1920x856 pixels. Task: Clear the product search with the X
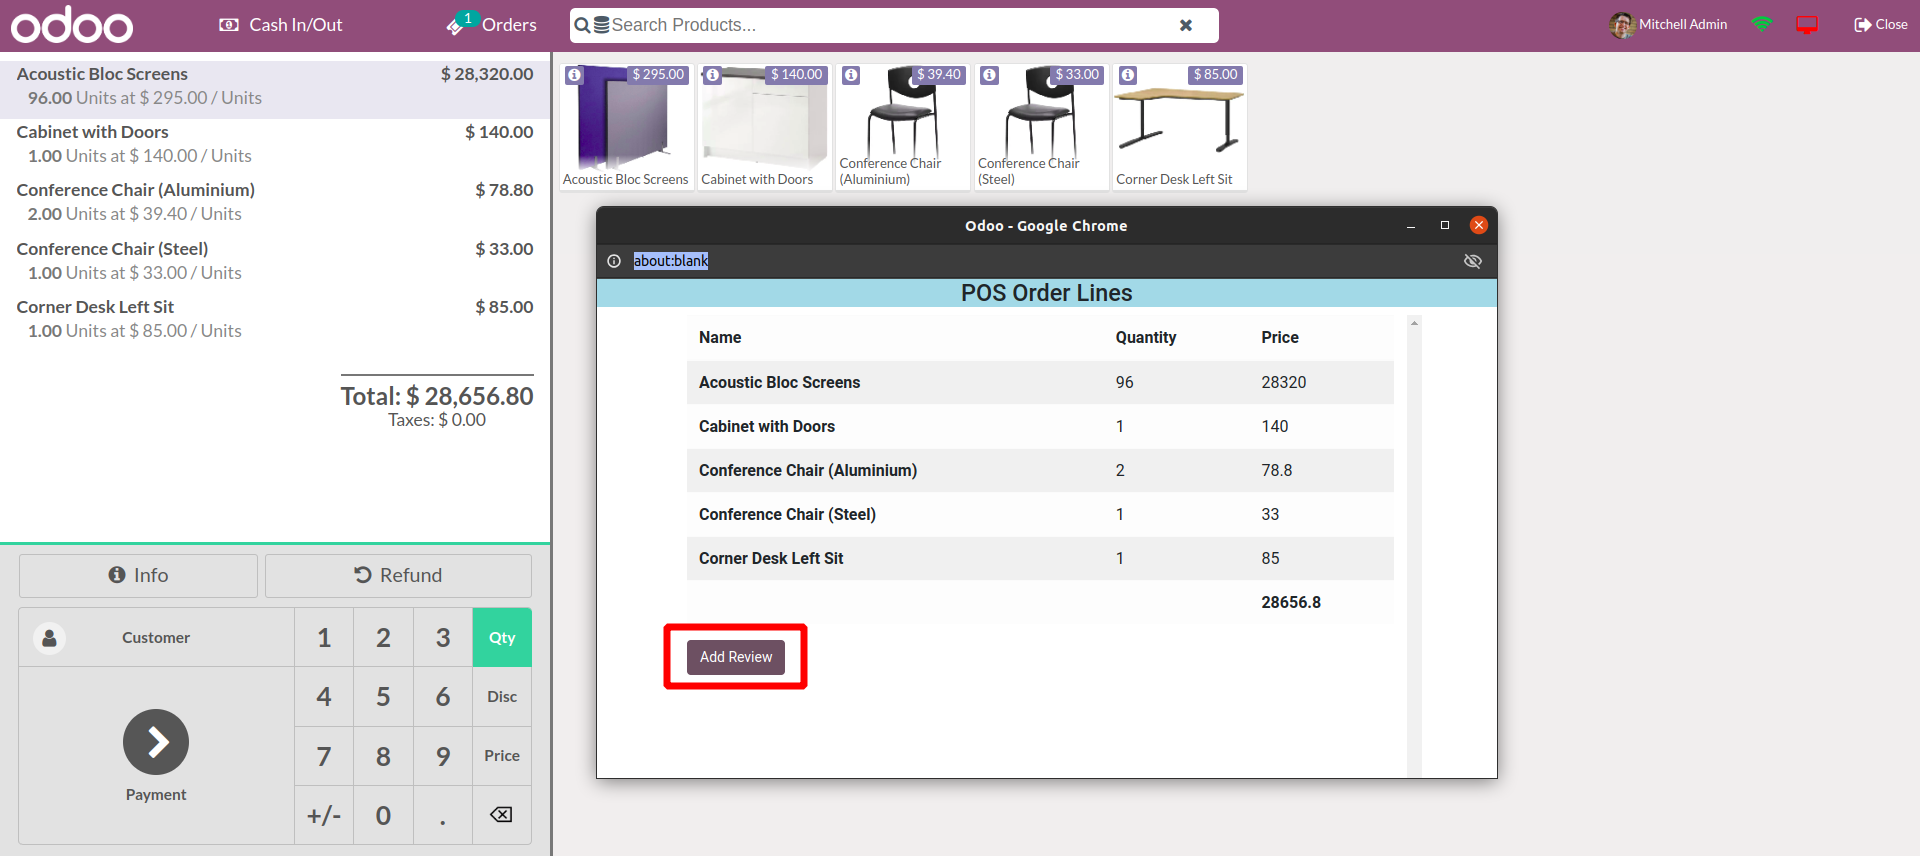pyautogui.click(x=1186, y=25)
